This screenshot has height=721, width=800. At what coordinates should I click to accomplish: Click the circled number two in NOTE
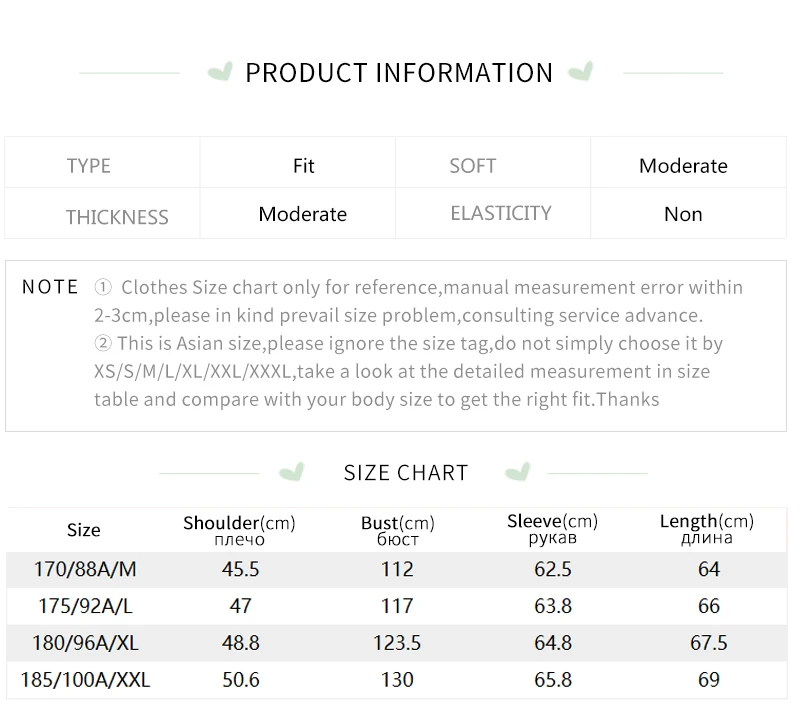click(103, 344)
